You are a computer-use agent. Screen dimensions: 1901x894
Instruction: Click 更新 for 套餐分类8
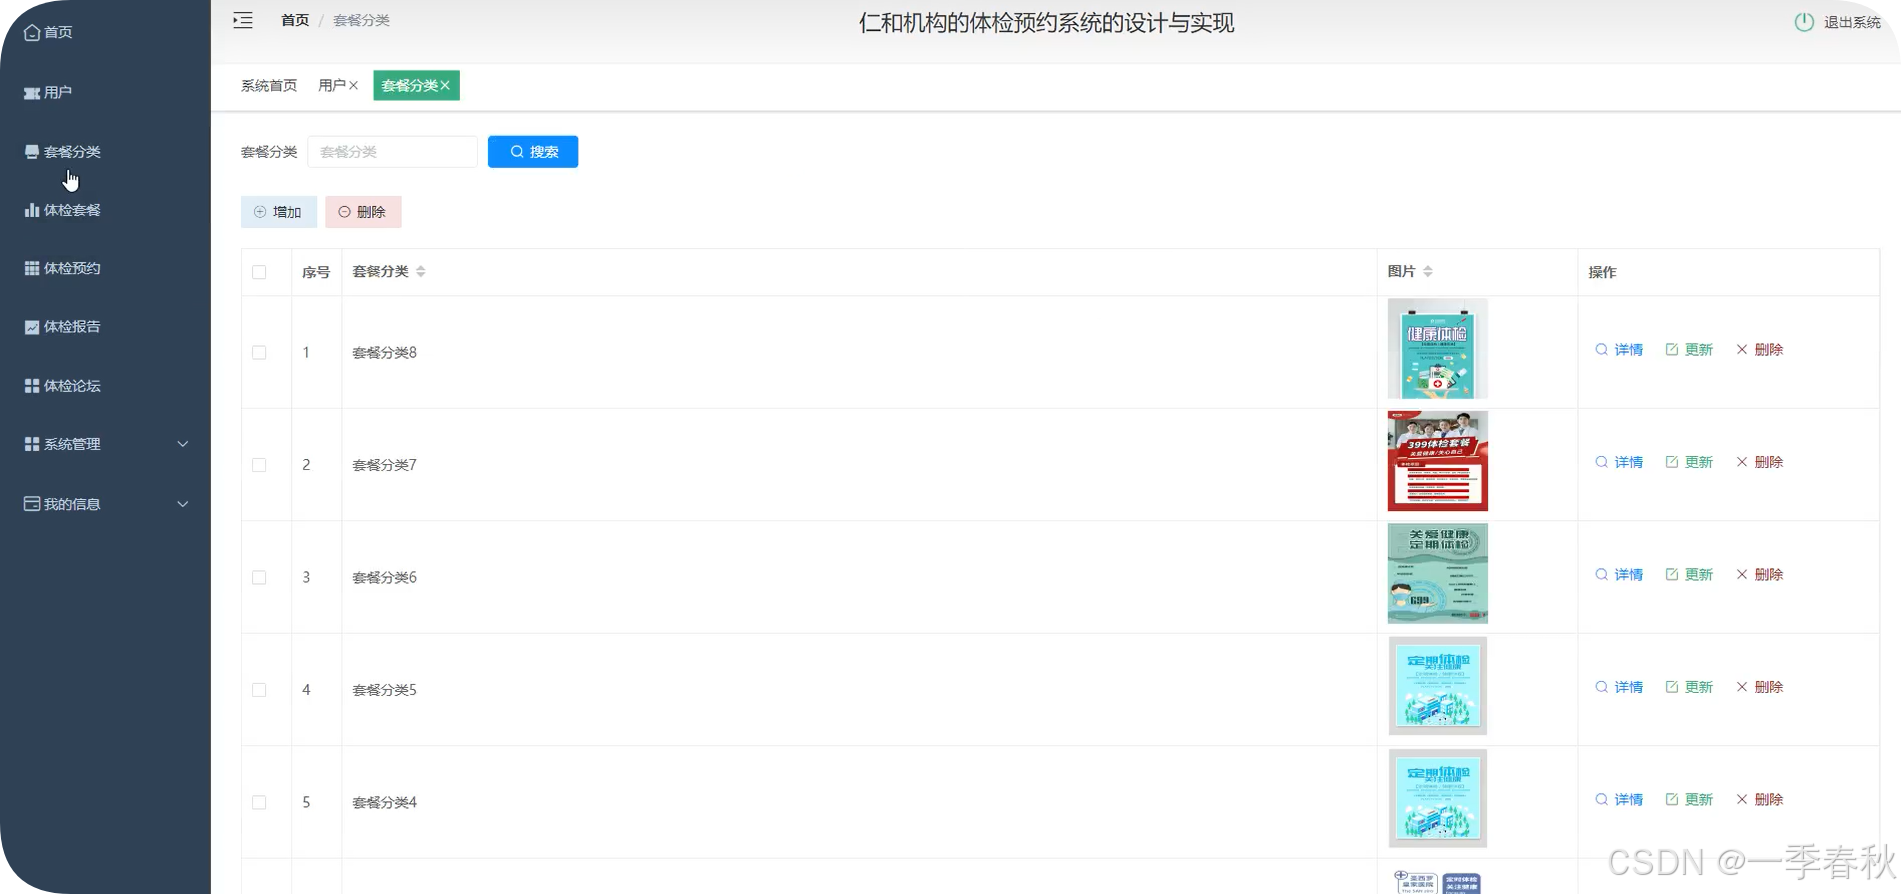1689,350
